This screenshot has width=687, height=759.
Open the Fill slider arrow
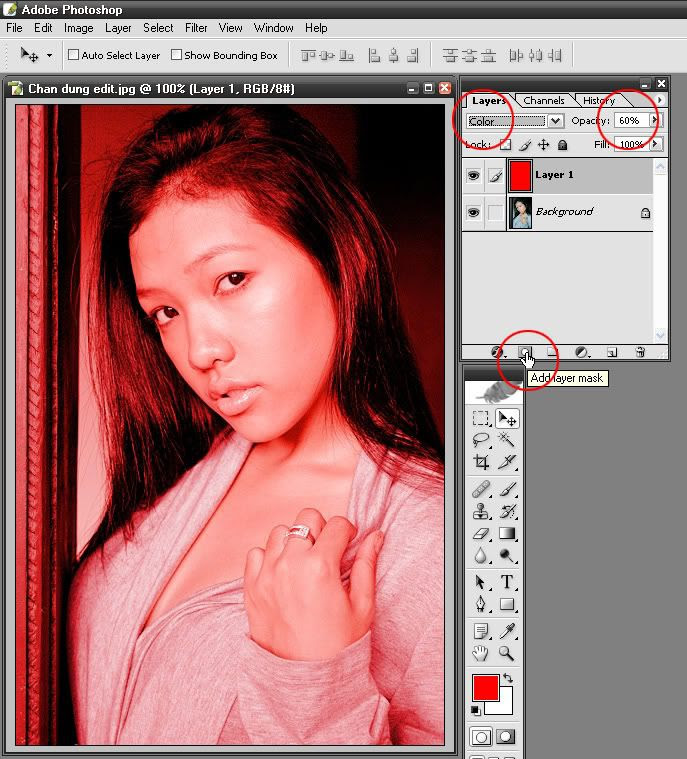point(656,144)
